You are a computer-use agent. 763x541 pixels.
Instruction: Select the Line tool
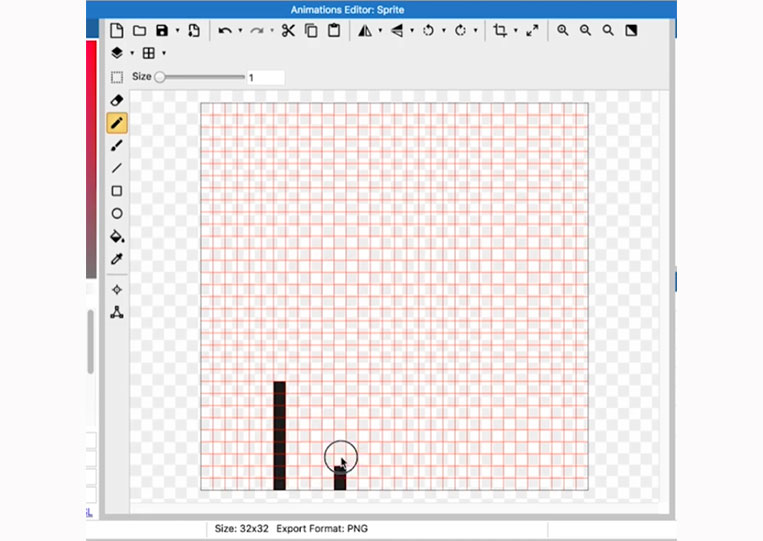click(117, 168)
